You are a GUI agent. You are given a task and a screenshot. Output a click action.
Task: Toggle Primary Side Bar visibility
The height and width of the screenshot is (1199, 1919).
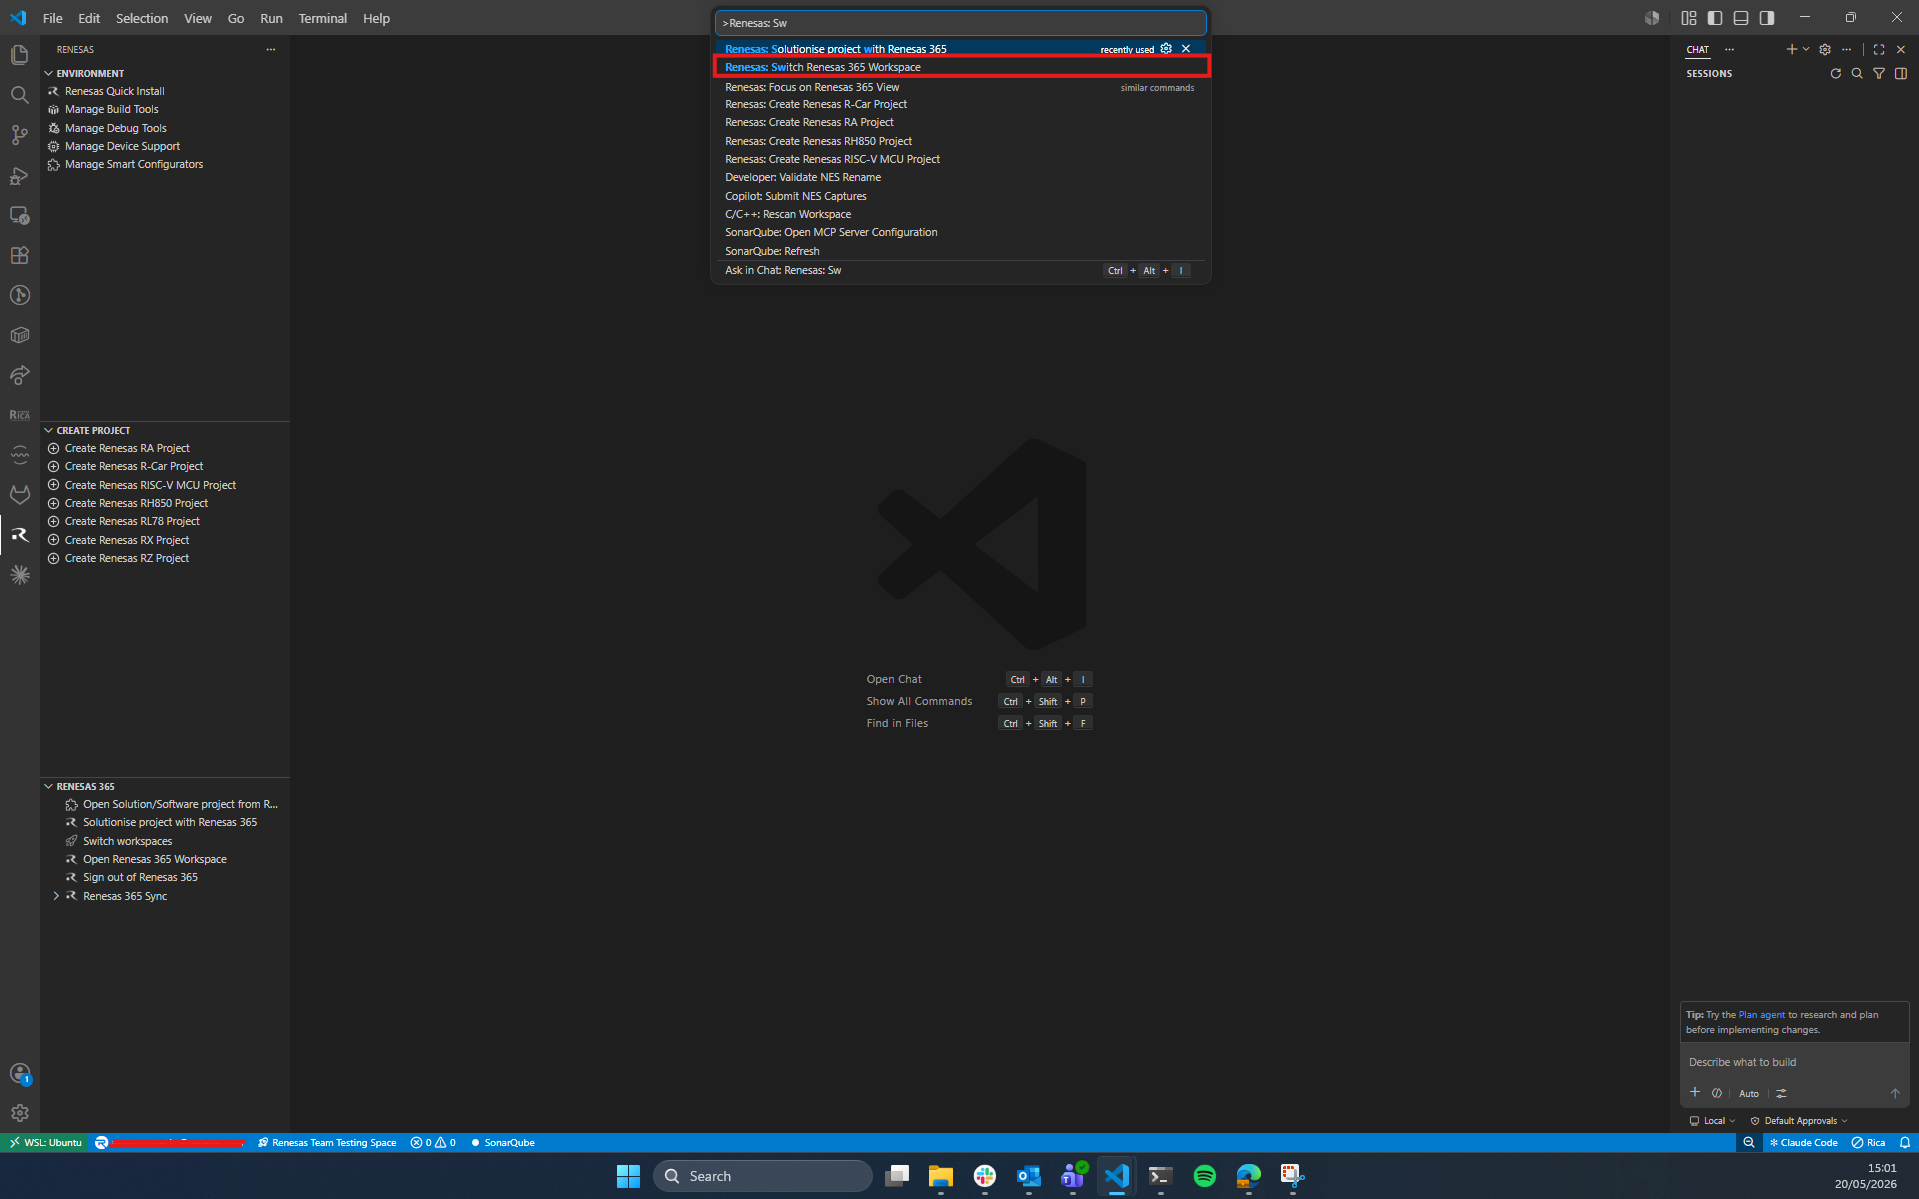pyautogui.click(x=1715, y=18)
